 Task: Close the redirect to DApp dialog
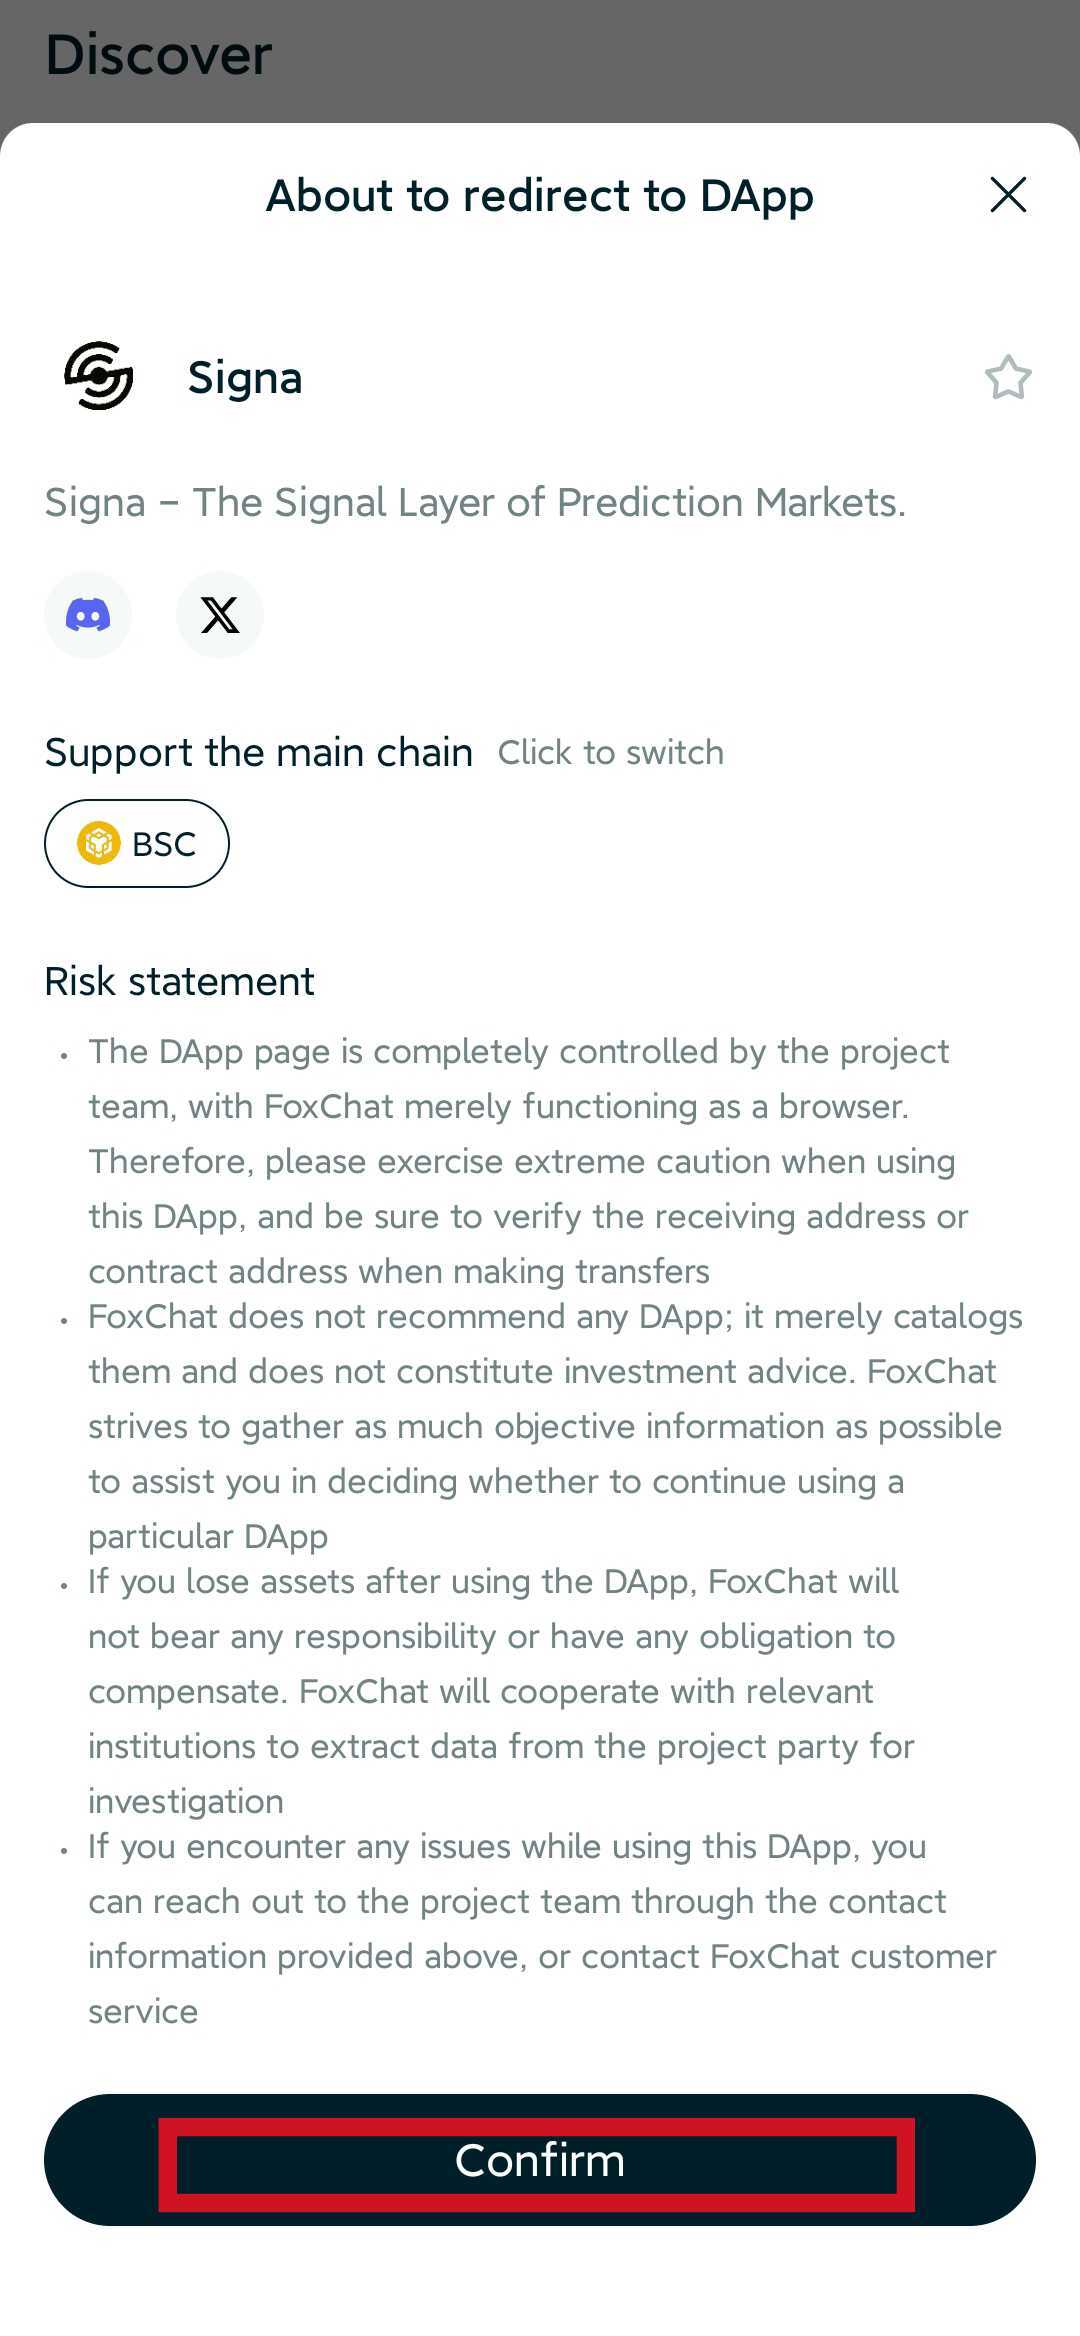(1008, 195)
